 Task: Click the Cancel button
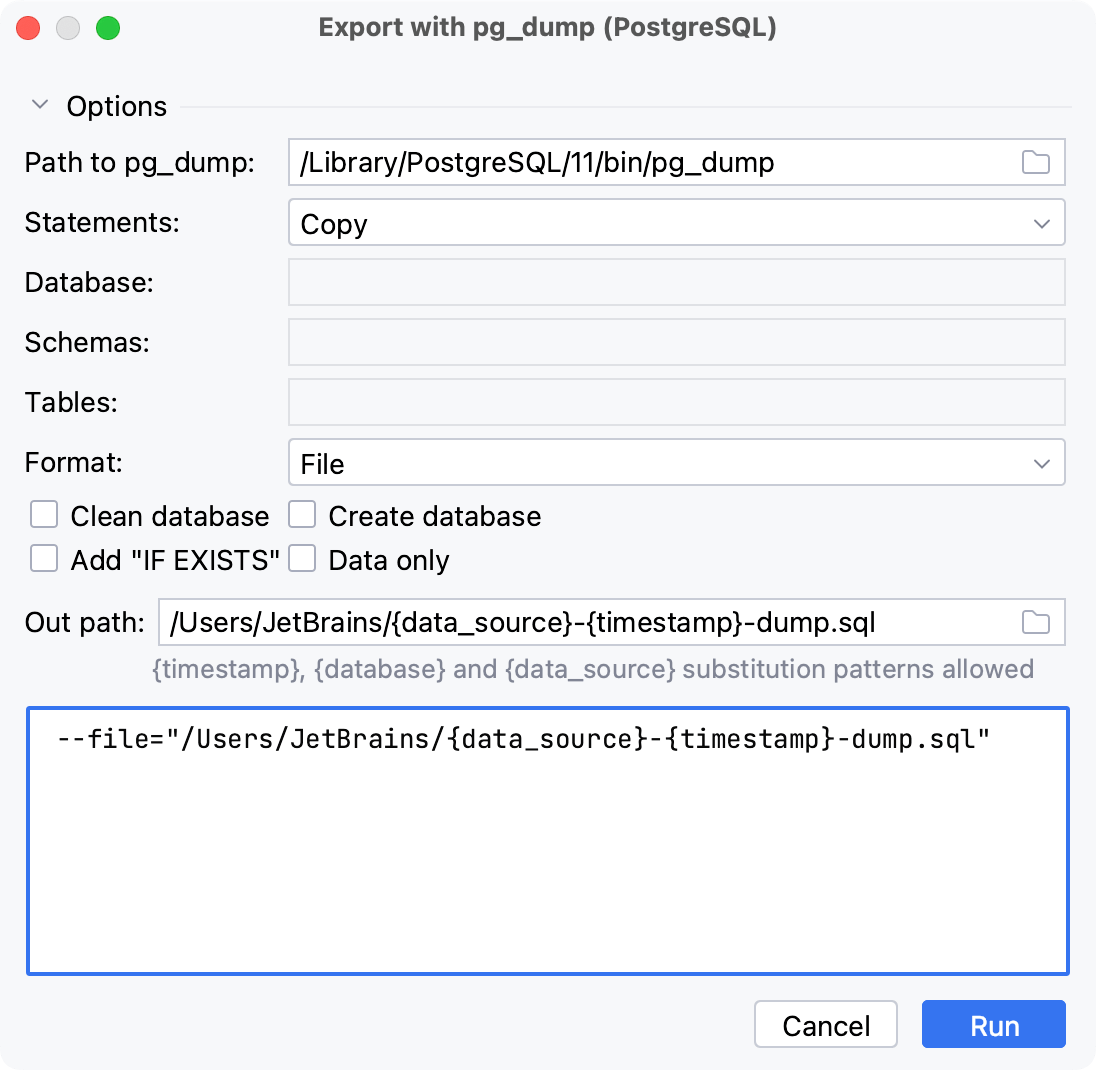tap(825, 1025)
